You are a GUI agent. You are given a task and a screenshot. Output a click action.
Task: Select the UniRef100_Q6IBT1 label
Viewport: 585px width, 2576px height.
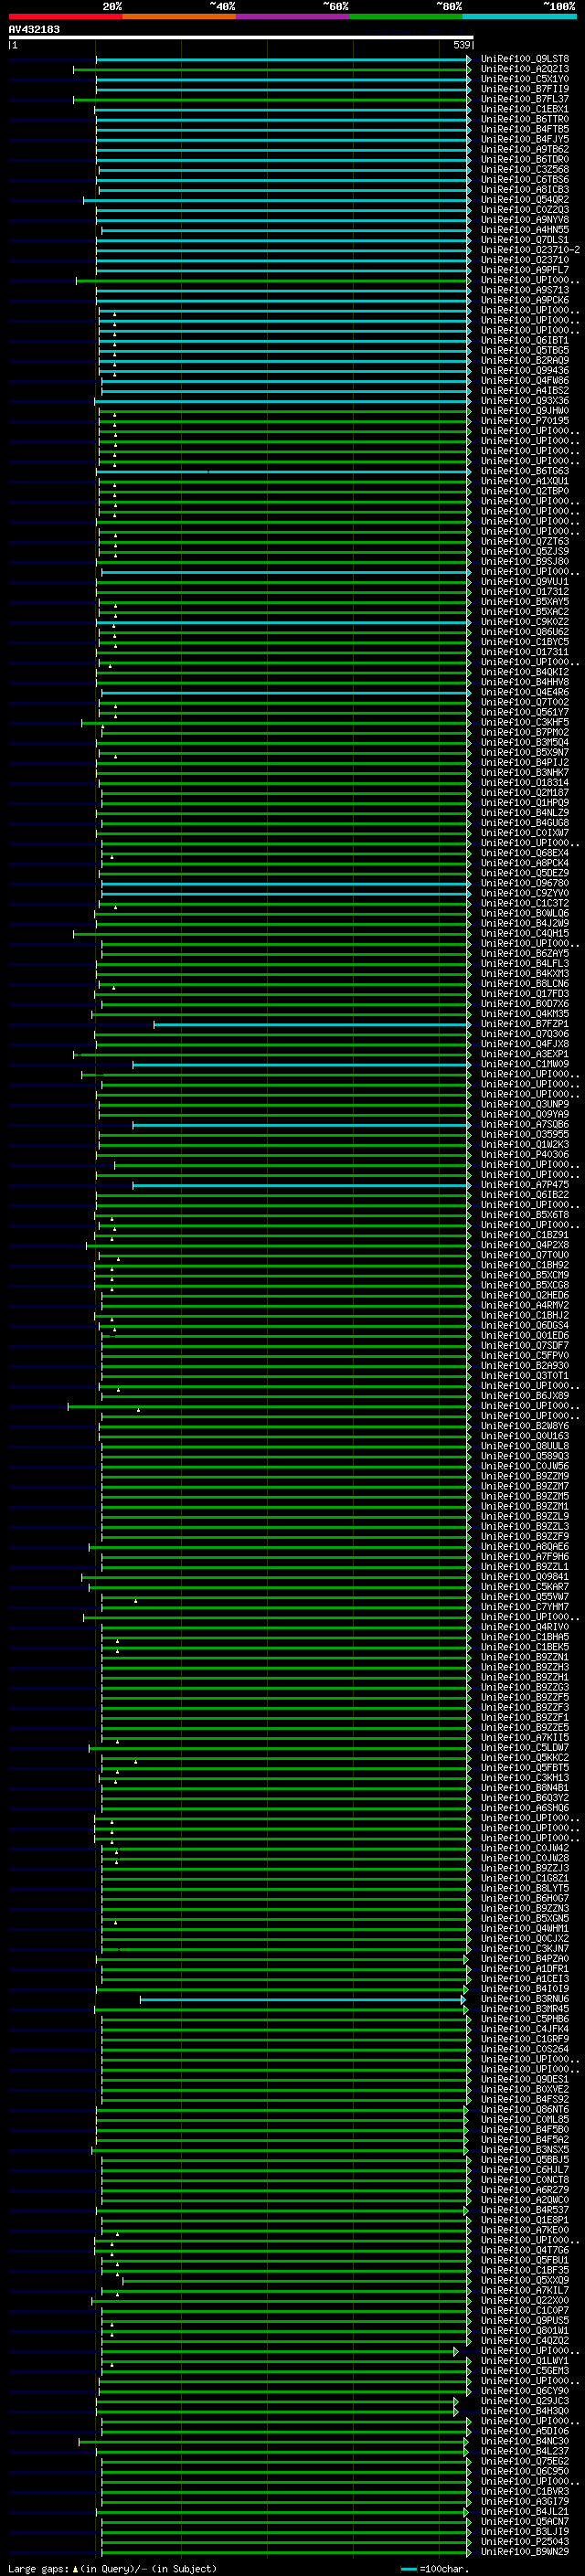[524, 340]
